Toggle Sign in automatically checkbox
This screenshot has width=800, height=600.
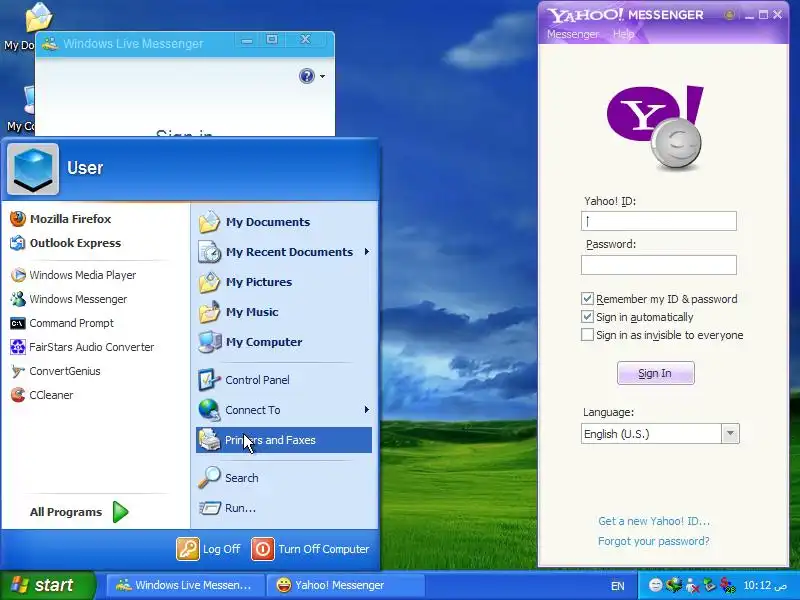[x=587, y=317]
